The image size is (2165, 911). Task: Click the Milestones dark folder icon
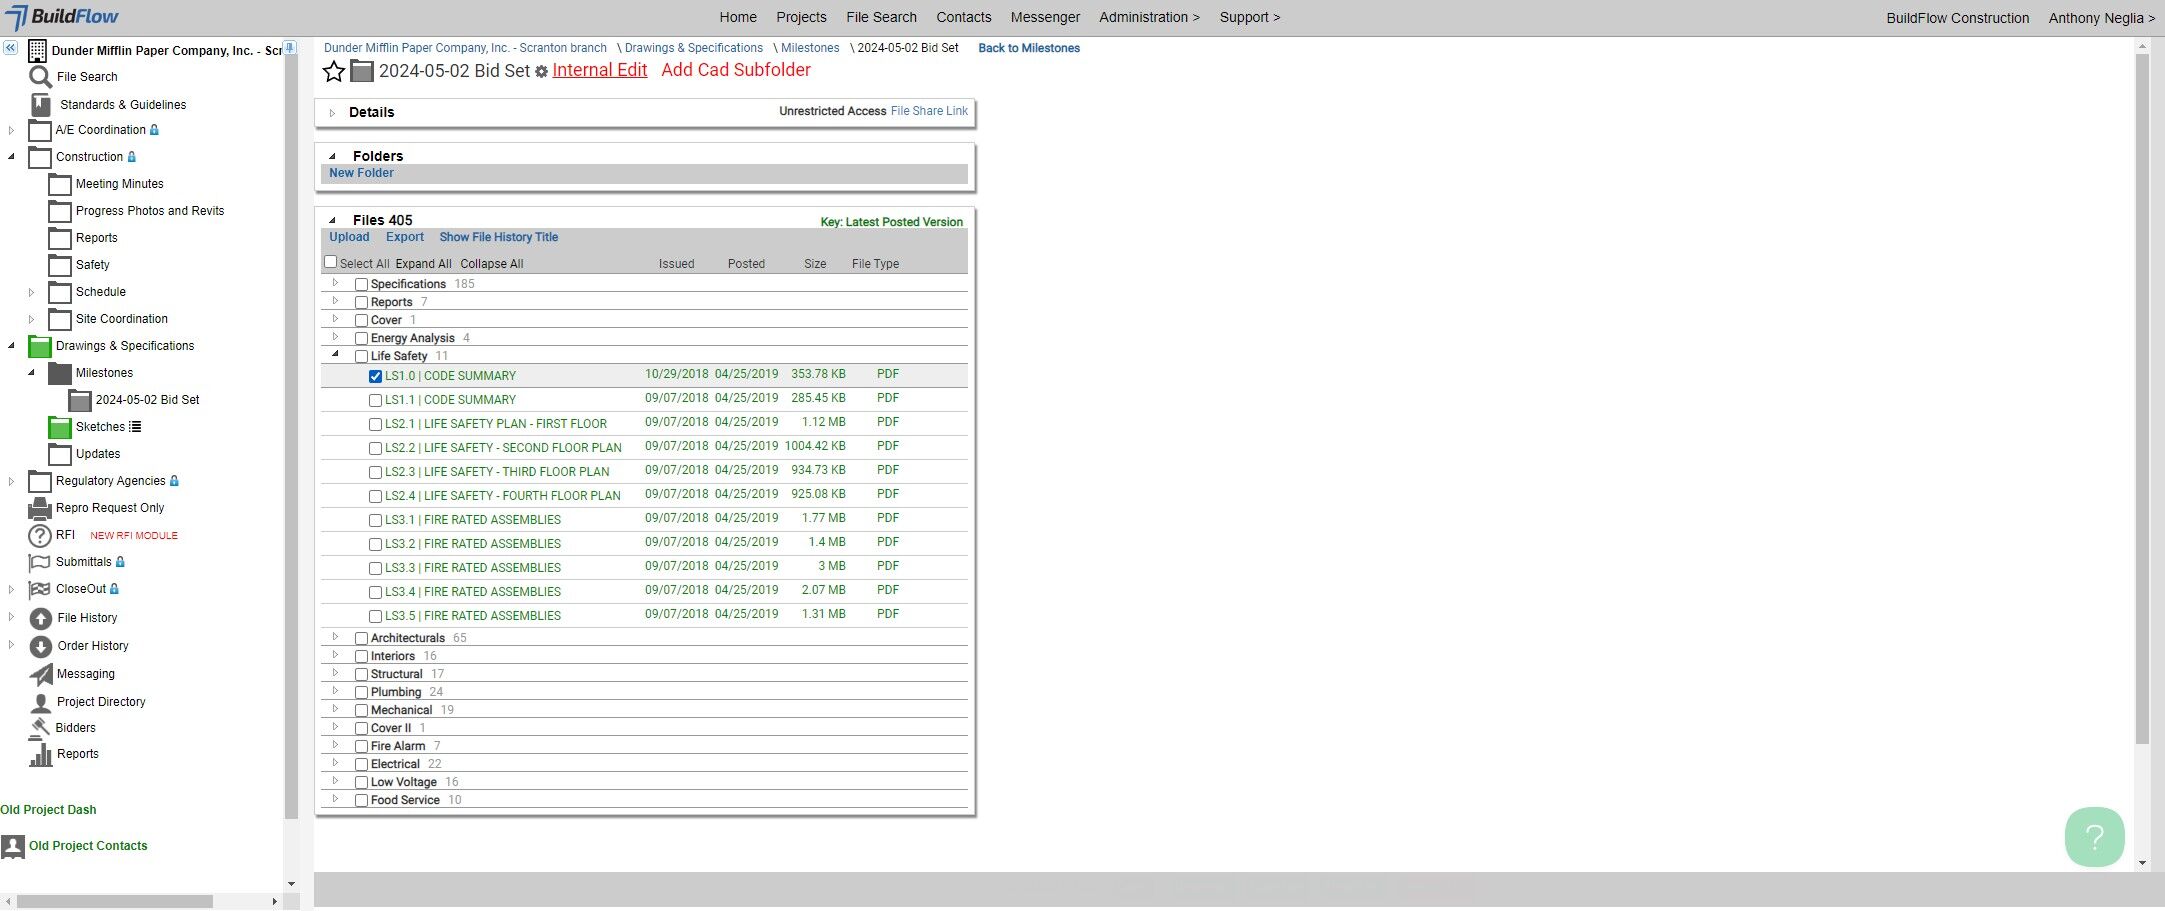[60, 373]
